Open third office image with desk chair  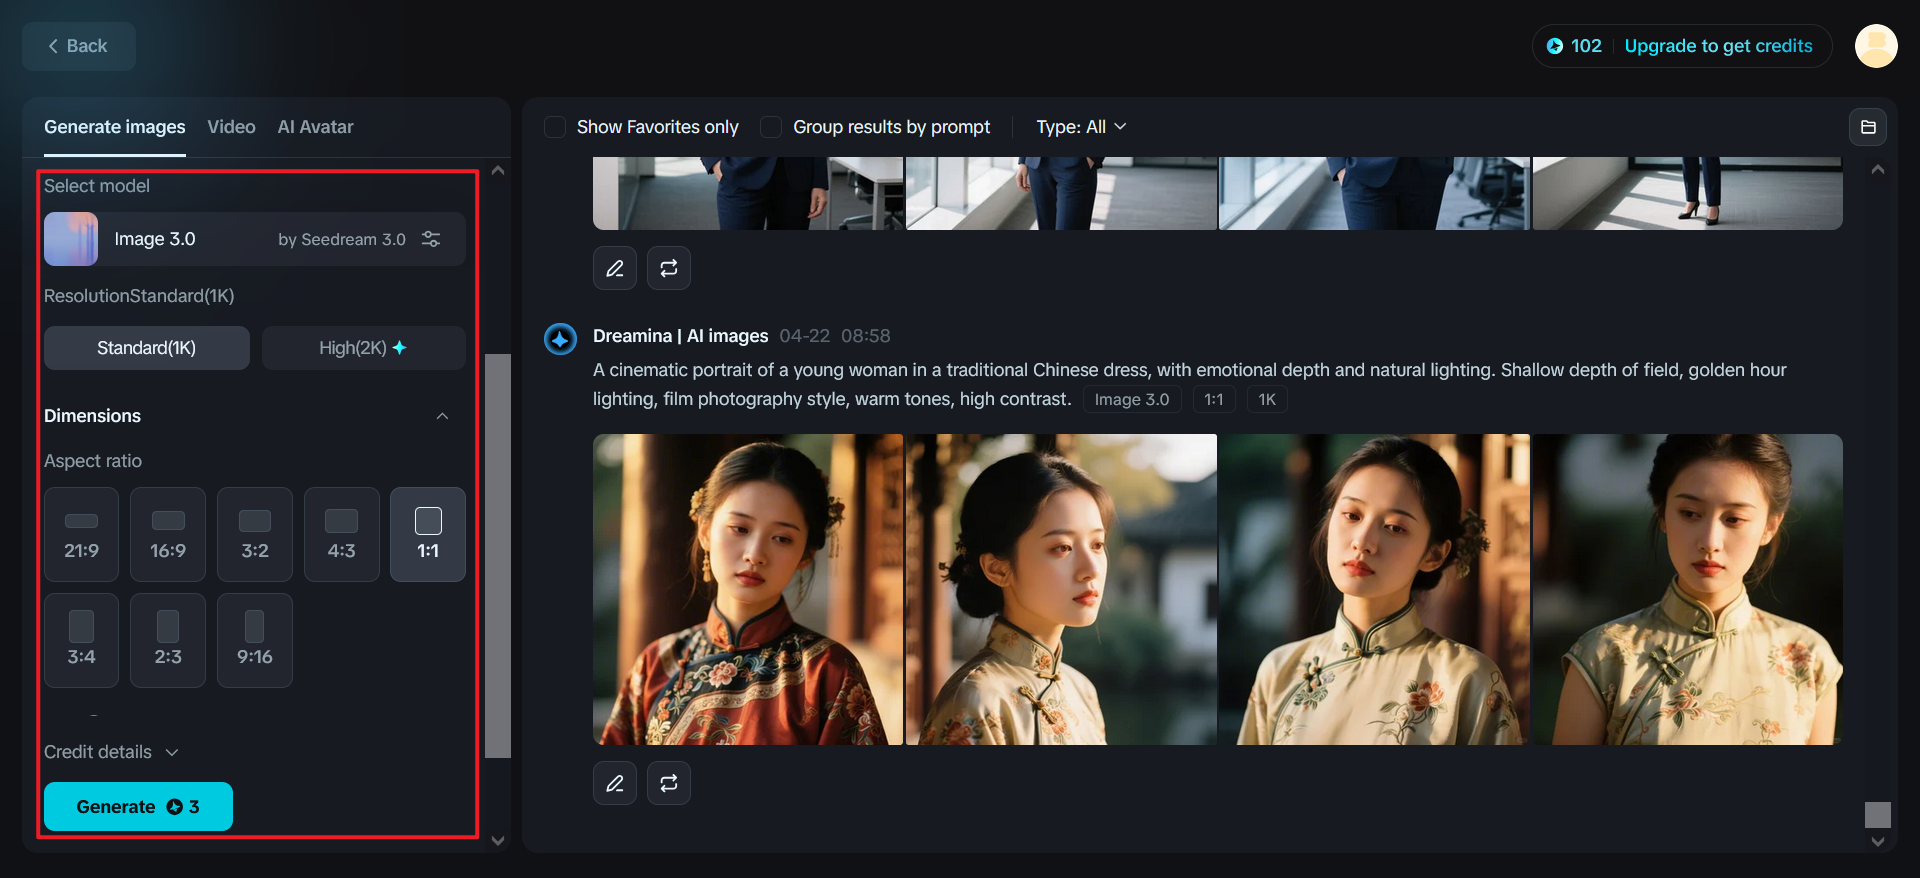point(1375,193)
